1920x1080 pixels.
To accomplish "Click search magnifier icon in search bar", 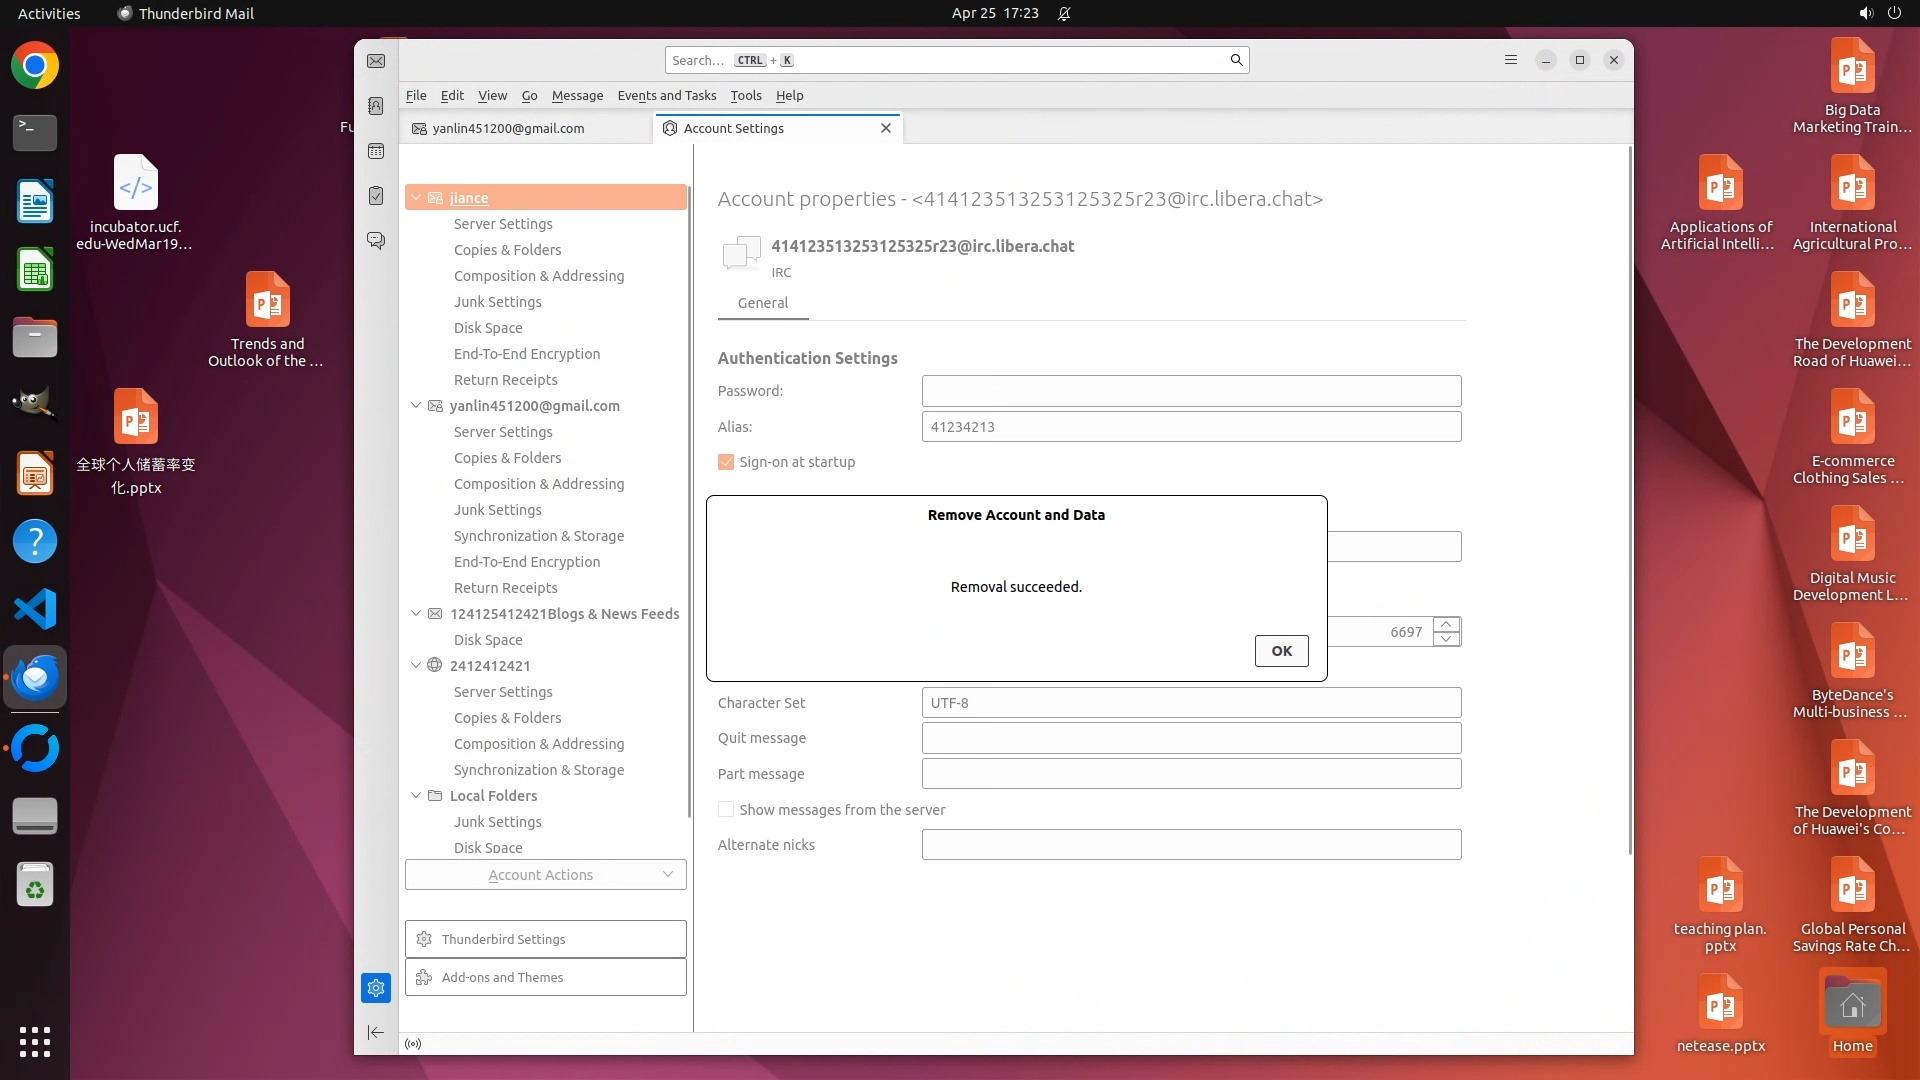I will pyautogui.click(x=1236, y=60).
